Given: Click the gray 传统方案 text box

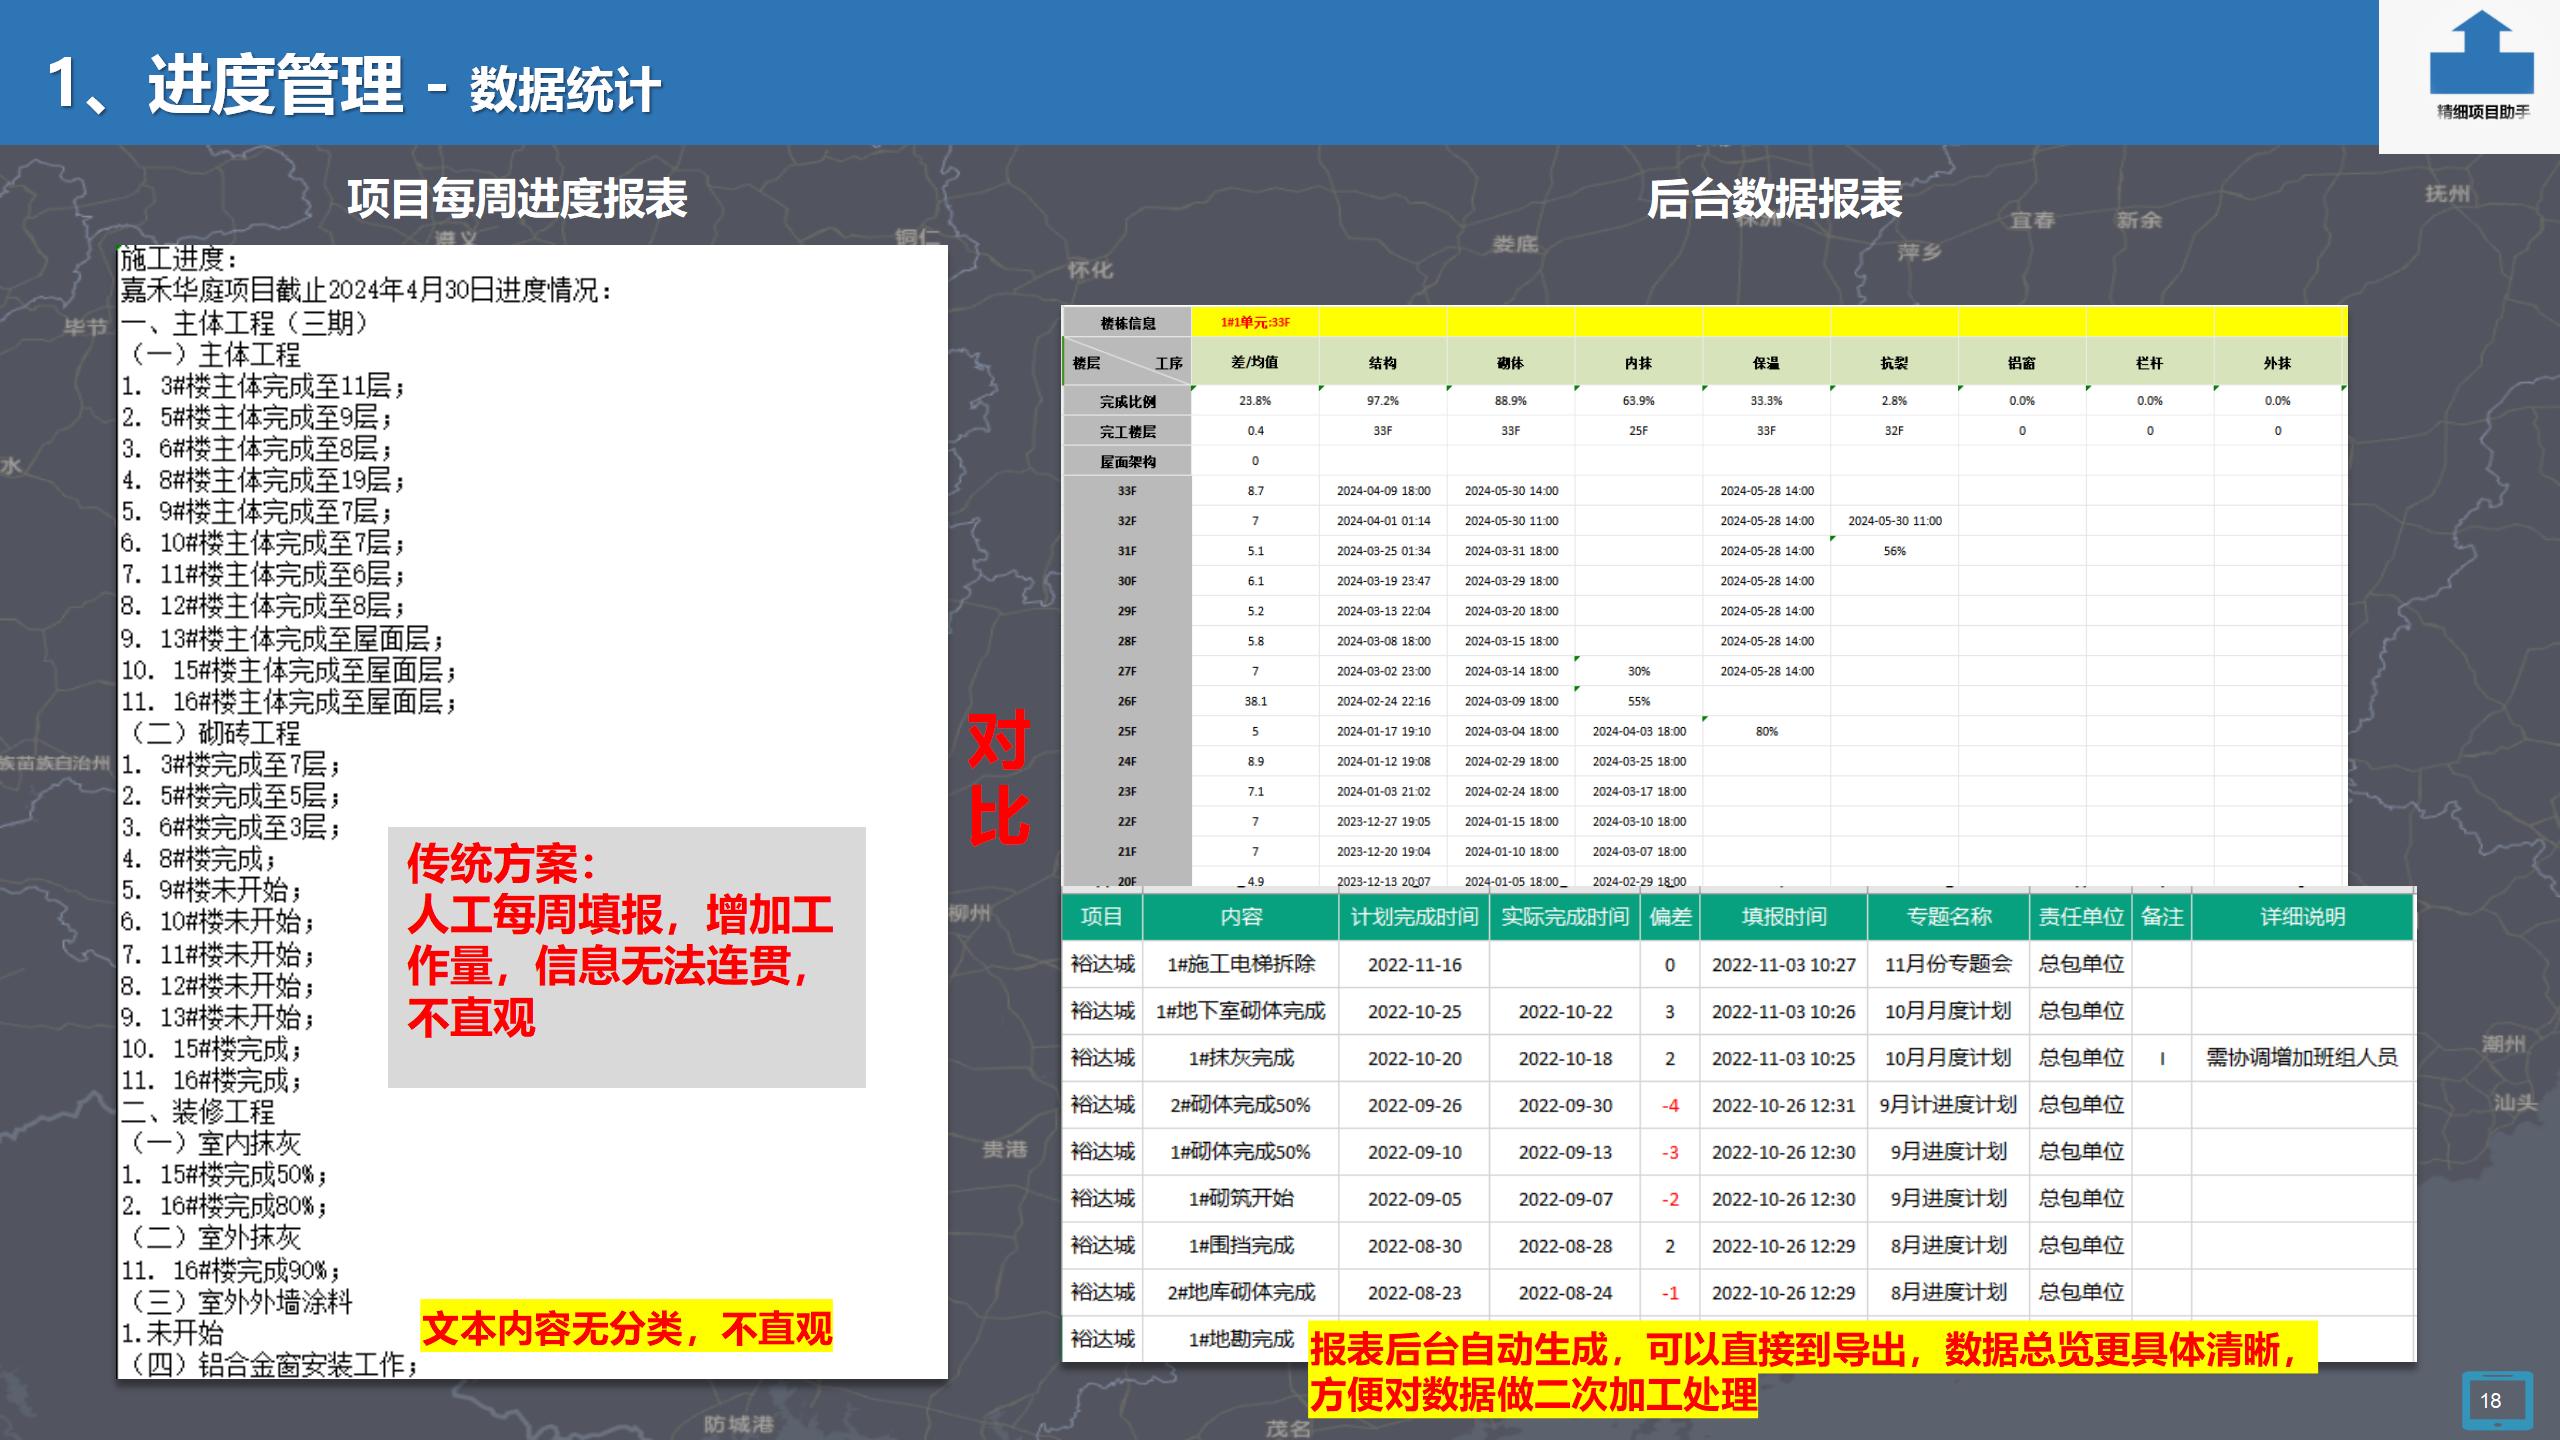Looking at the screenshot, I should pyautogui.click(x=627, y=957).
